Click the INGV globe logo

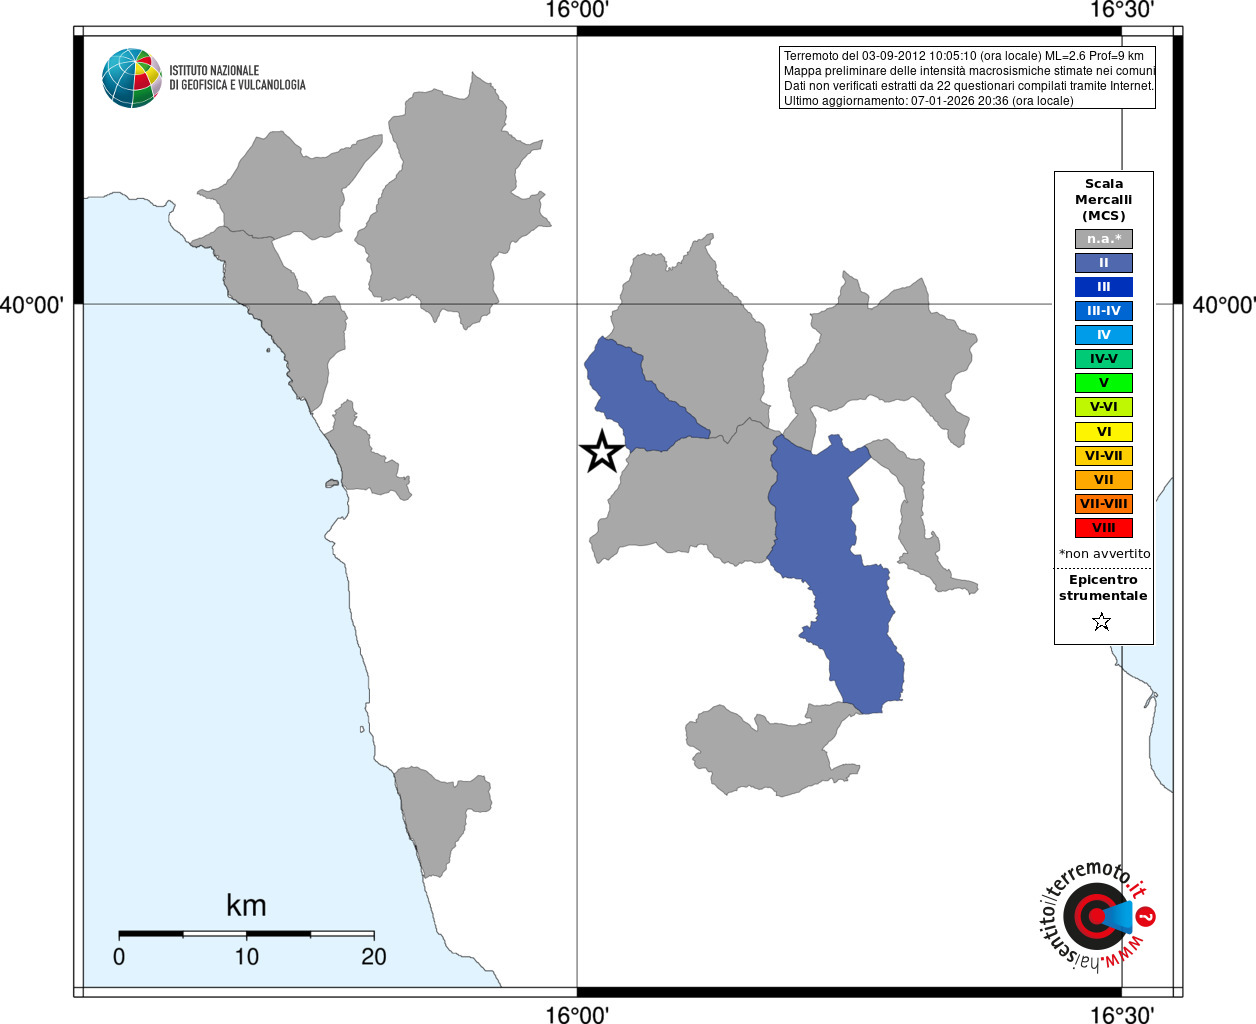click(x=132, y=78)
